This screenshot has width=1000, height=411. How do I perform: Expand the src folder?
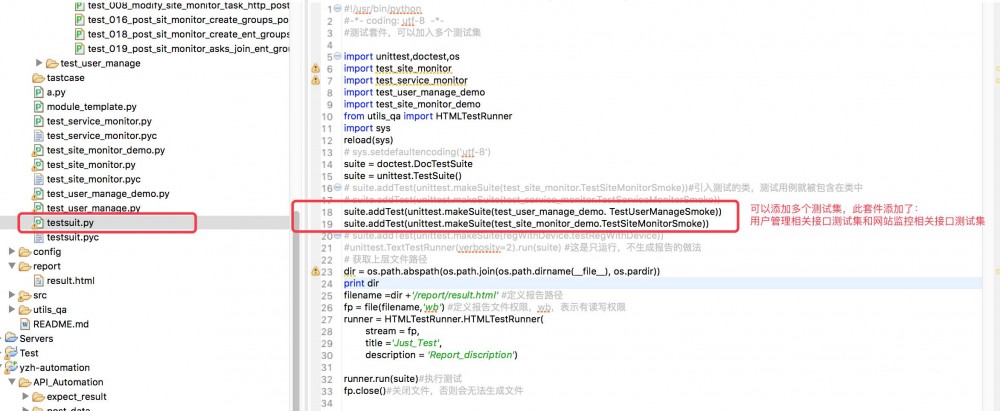click(11, 295)
